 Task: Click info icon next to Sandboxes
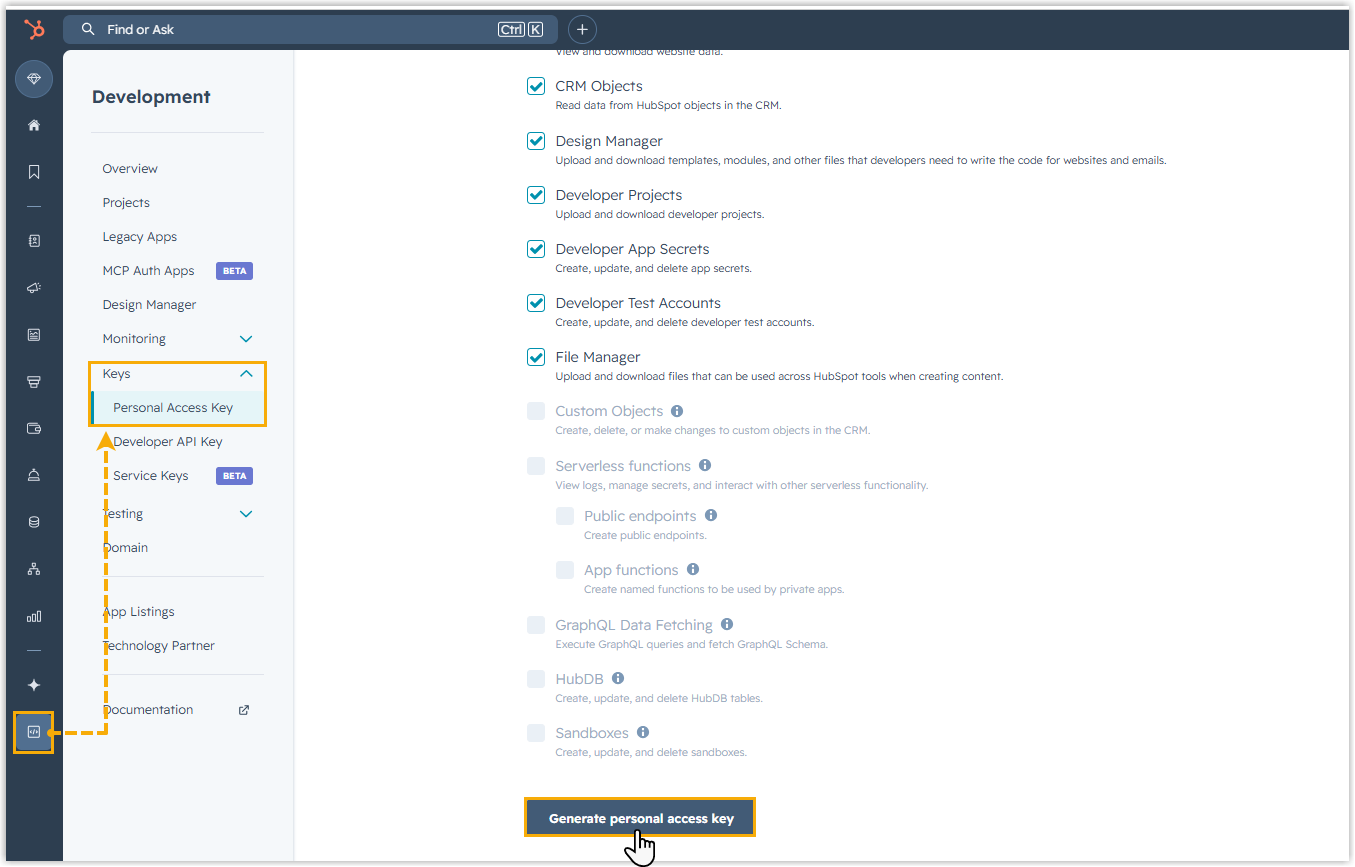click(x=643, y=733)
